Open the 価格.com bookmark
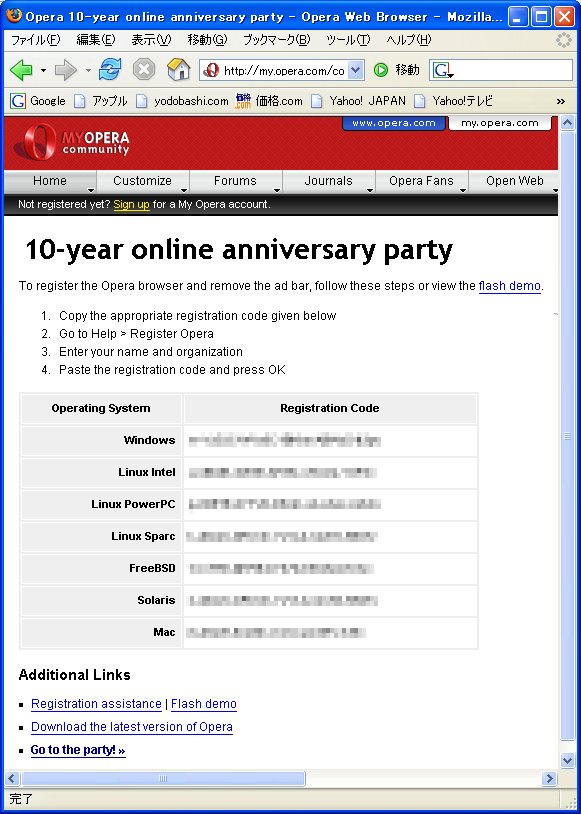Image resolution: width=581 pixels, height=814 pixels. click(x=269, y=101)
